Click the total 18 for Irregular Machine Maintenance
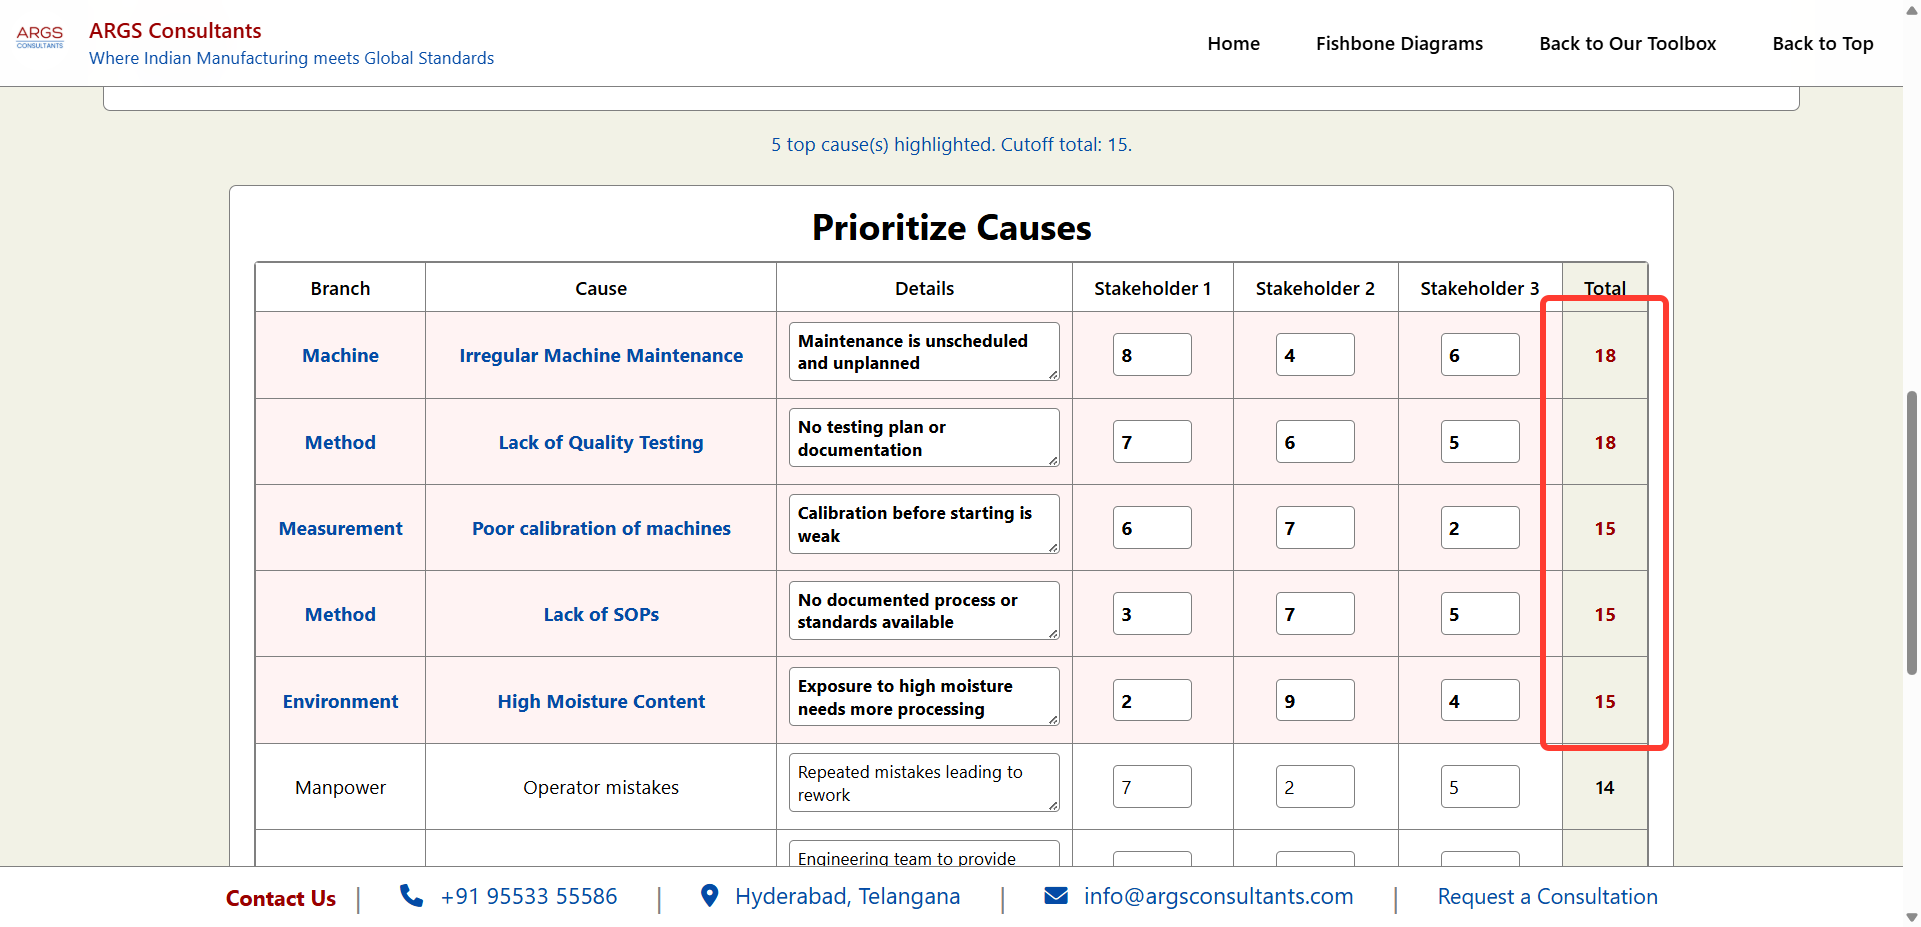The image size is (1921, 927). click(1604, 355)
